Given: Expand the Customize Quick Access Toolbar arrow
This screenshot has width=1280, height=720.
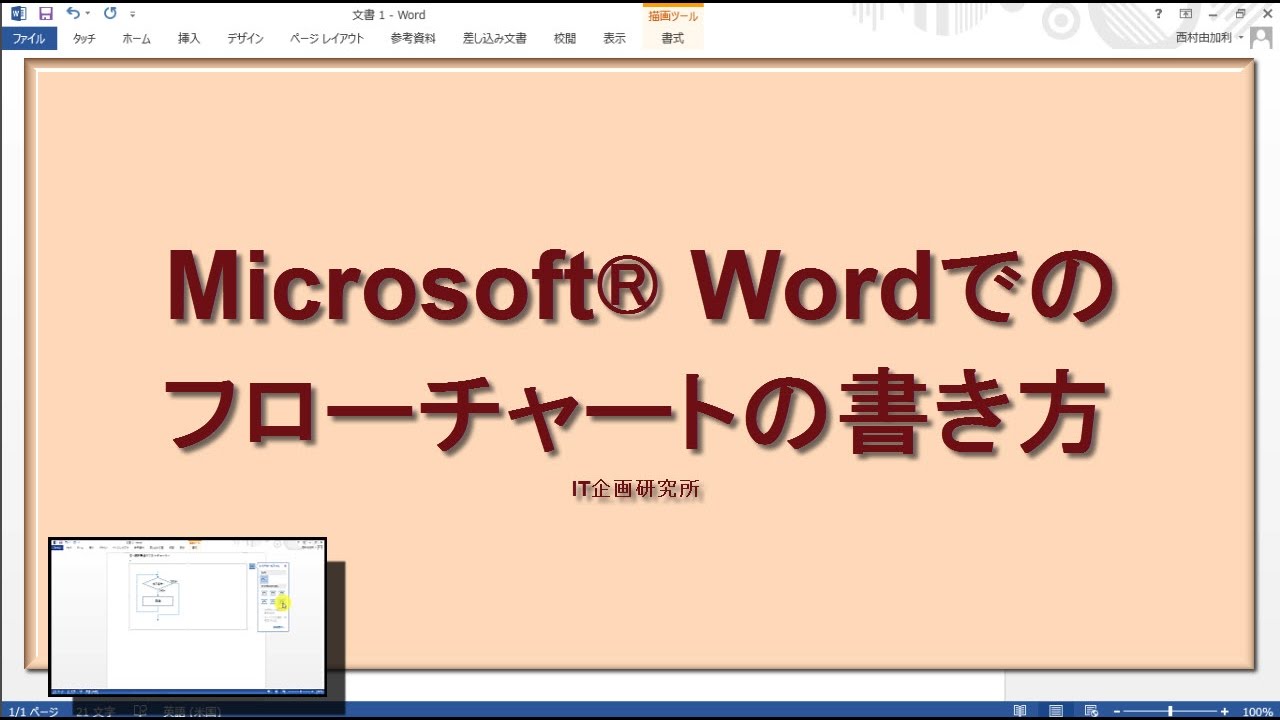Looking at the screenshot, I should pyautogui.click(x=133, y=15).
